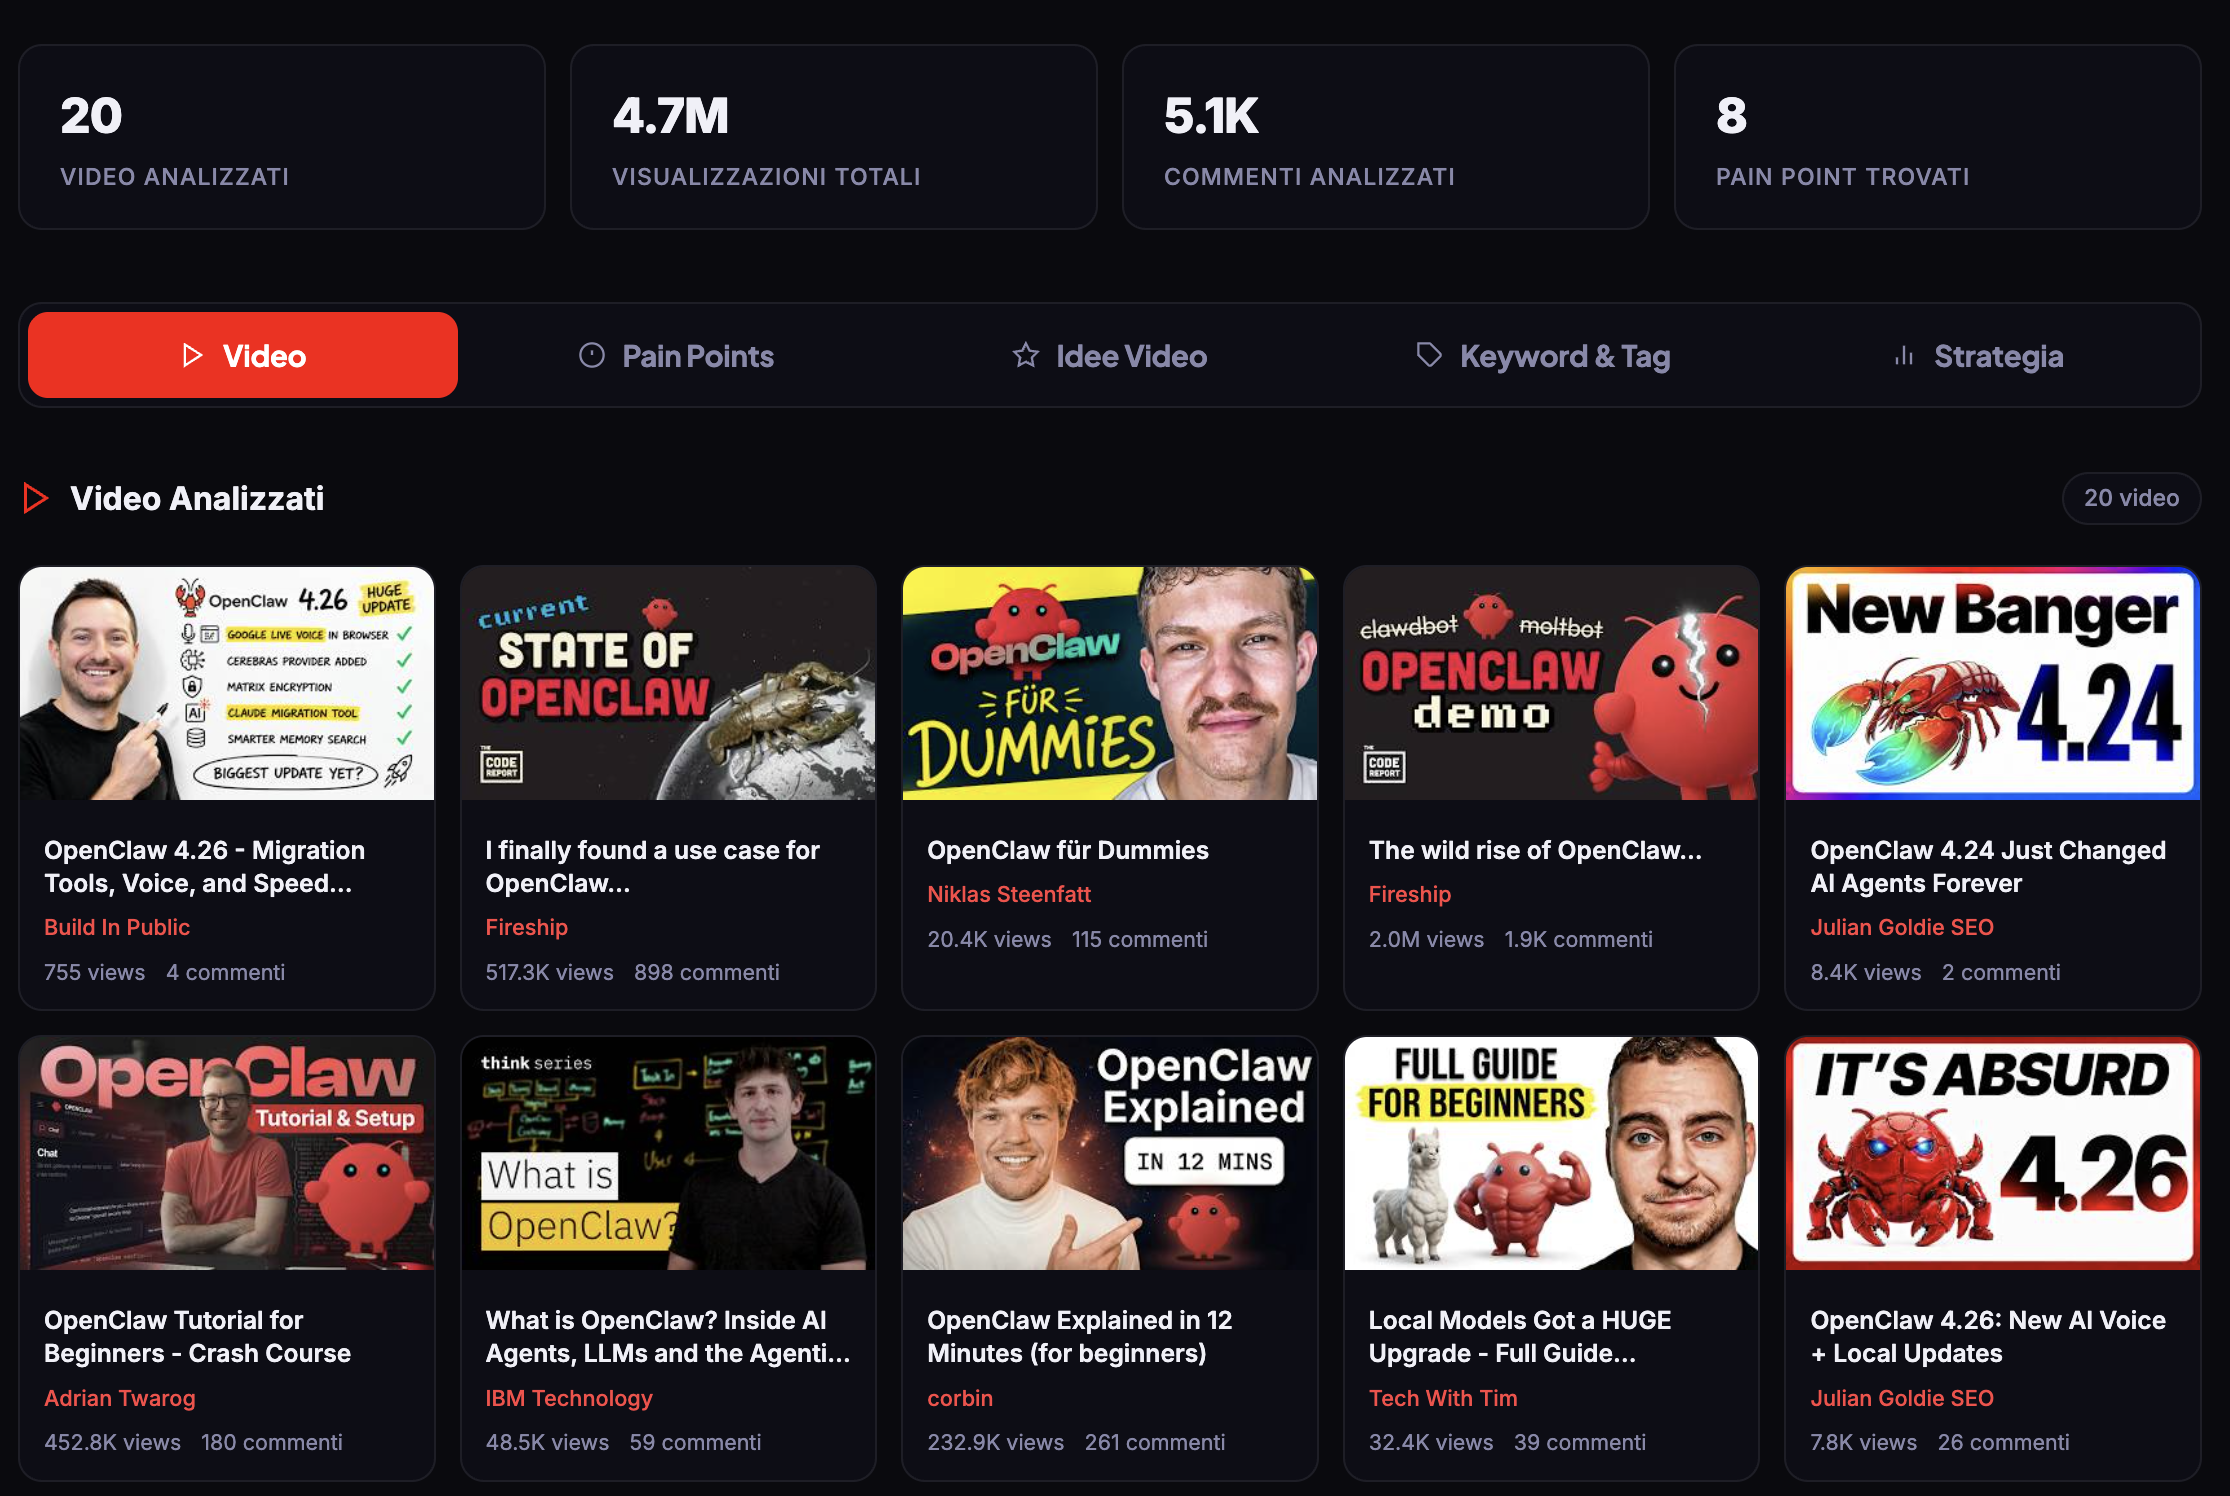Visit the Julian Goldie SEO channel link
The image size is (2230, 1496).
point(1902,927)
